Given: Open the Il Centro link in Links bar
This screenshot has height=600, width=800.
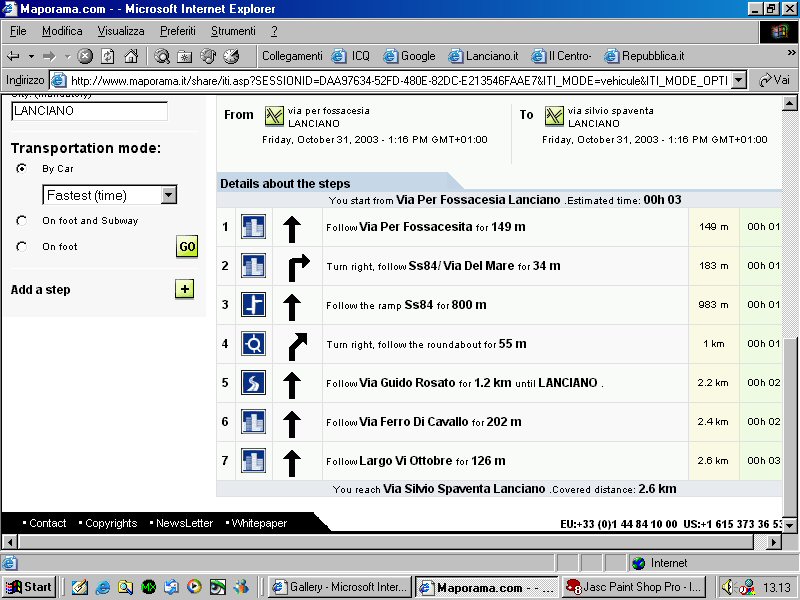Looking at the screenshot, I should [x=561, y=56].
